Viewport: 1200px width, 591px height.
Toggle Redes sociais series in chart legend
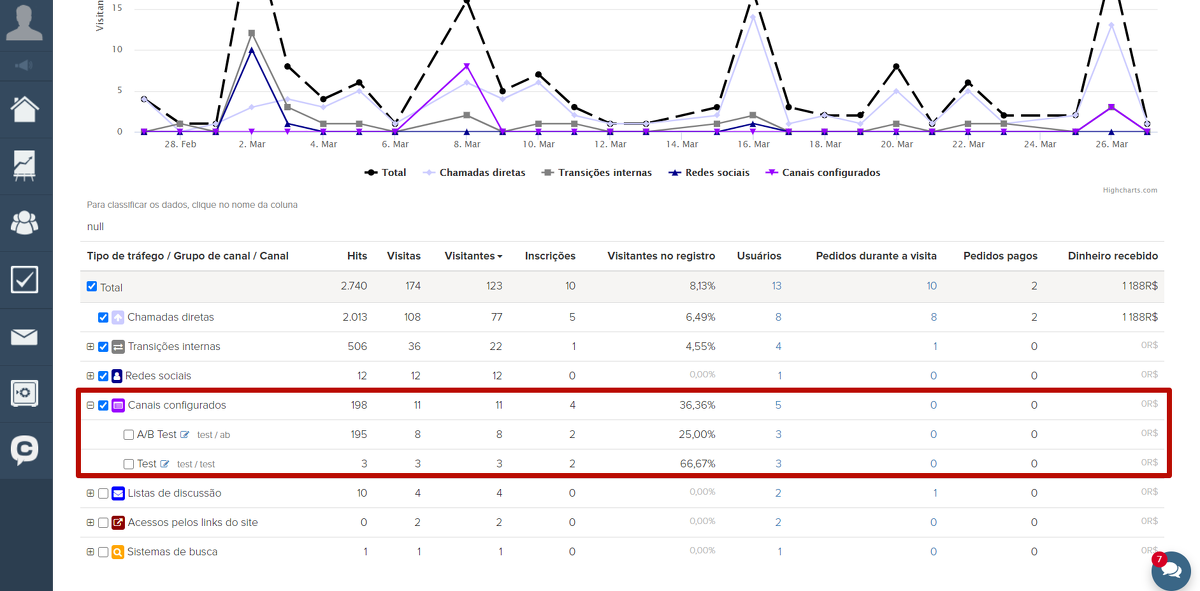point(713,172)
